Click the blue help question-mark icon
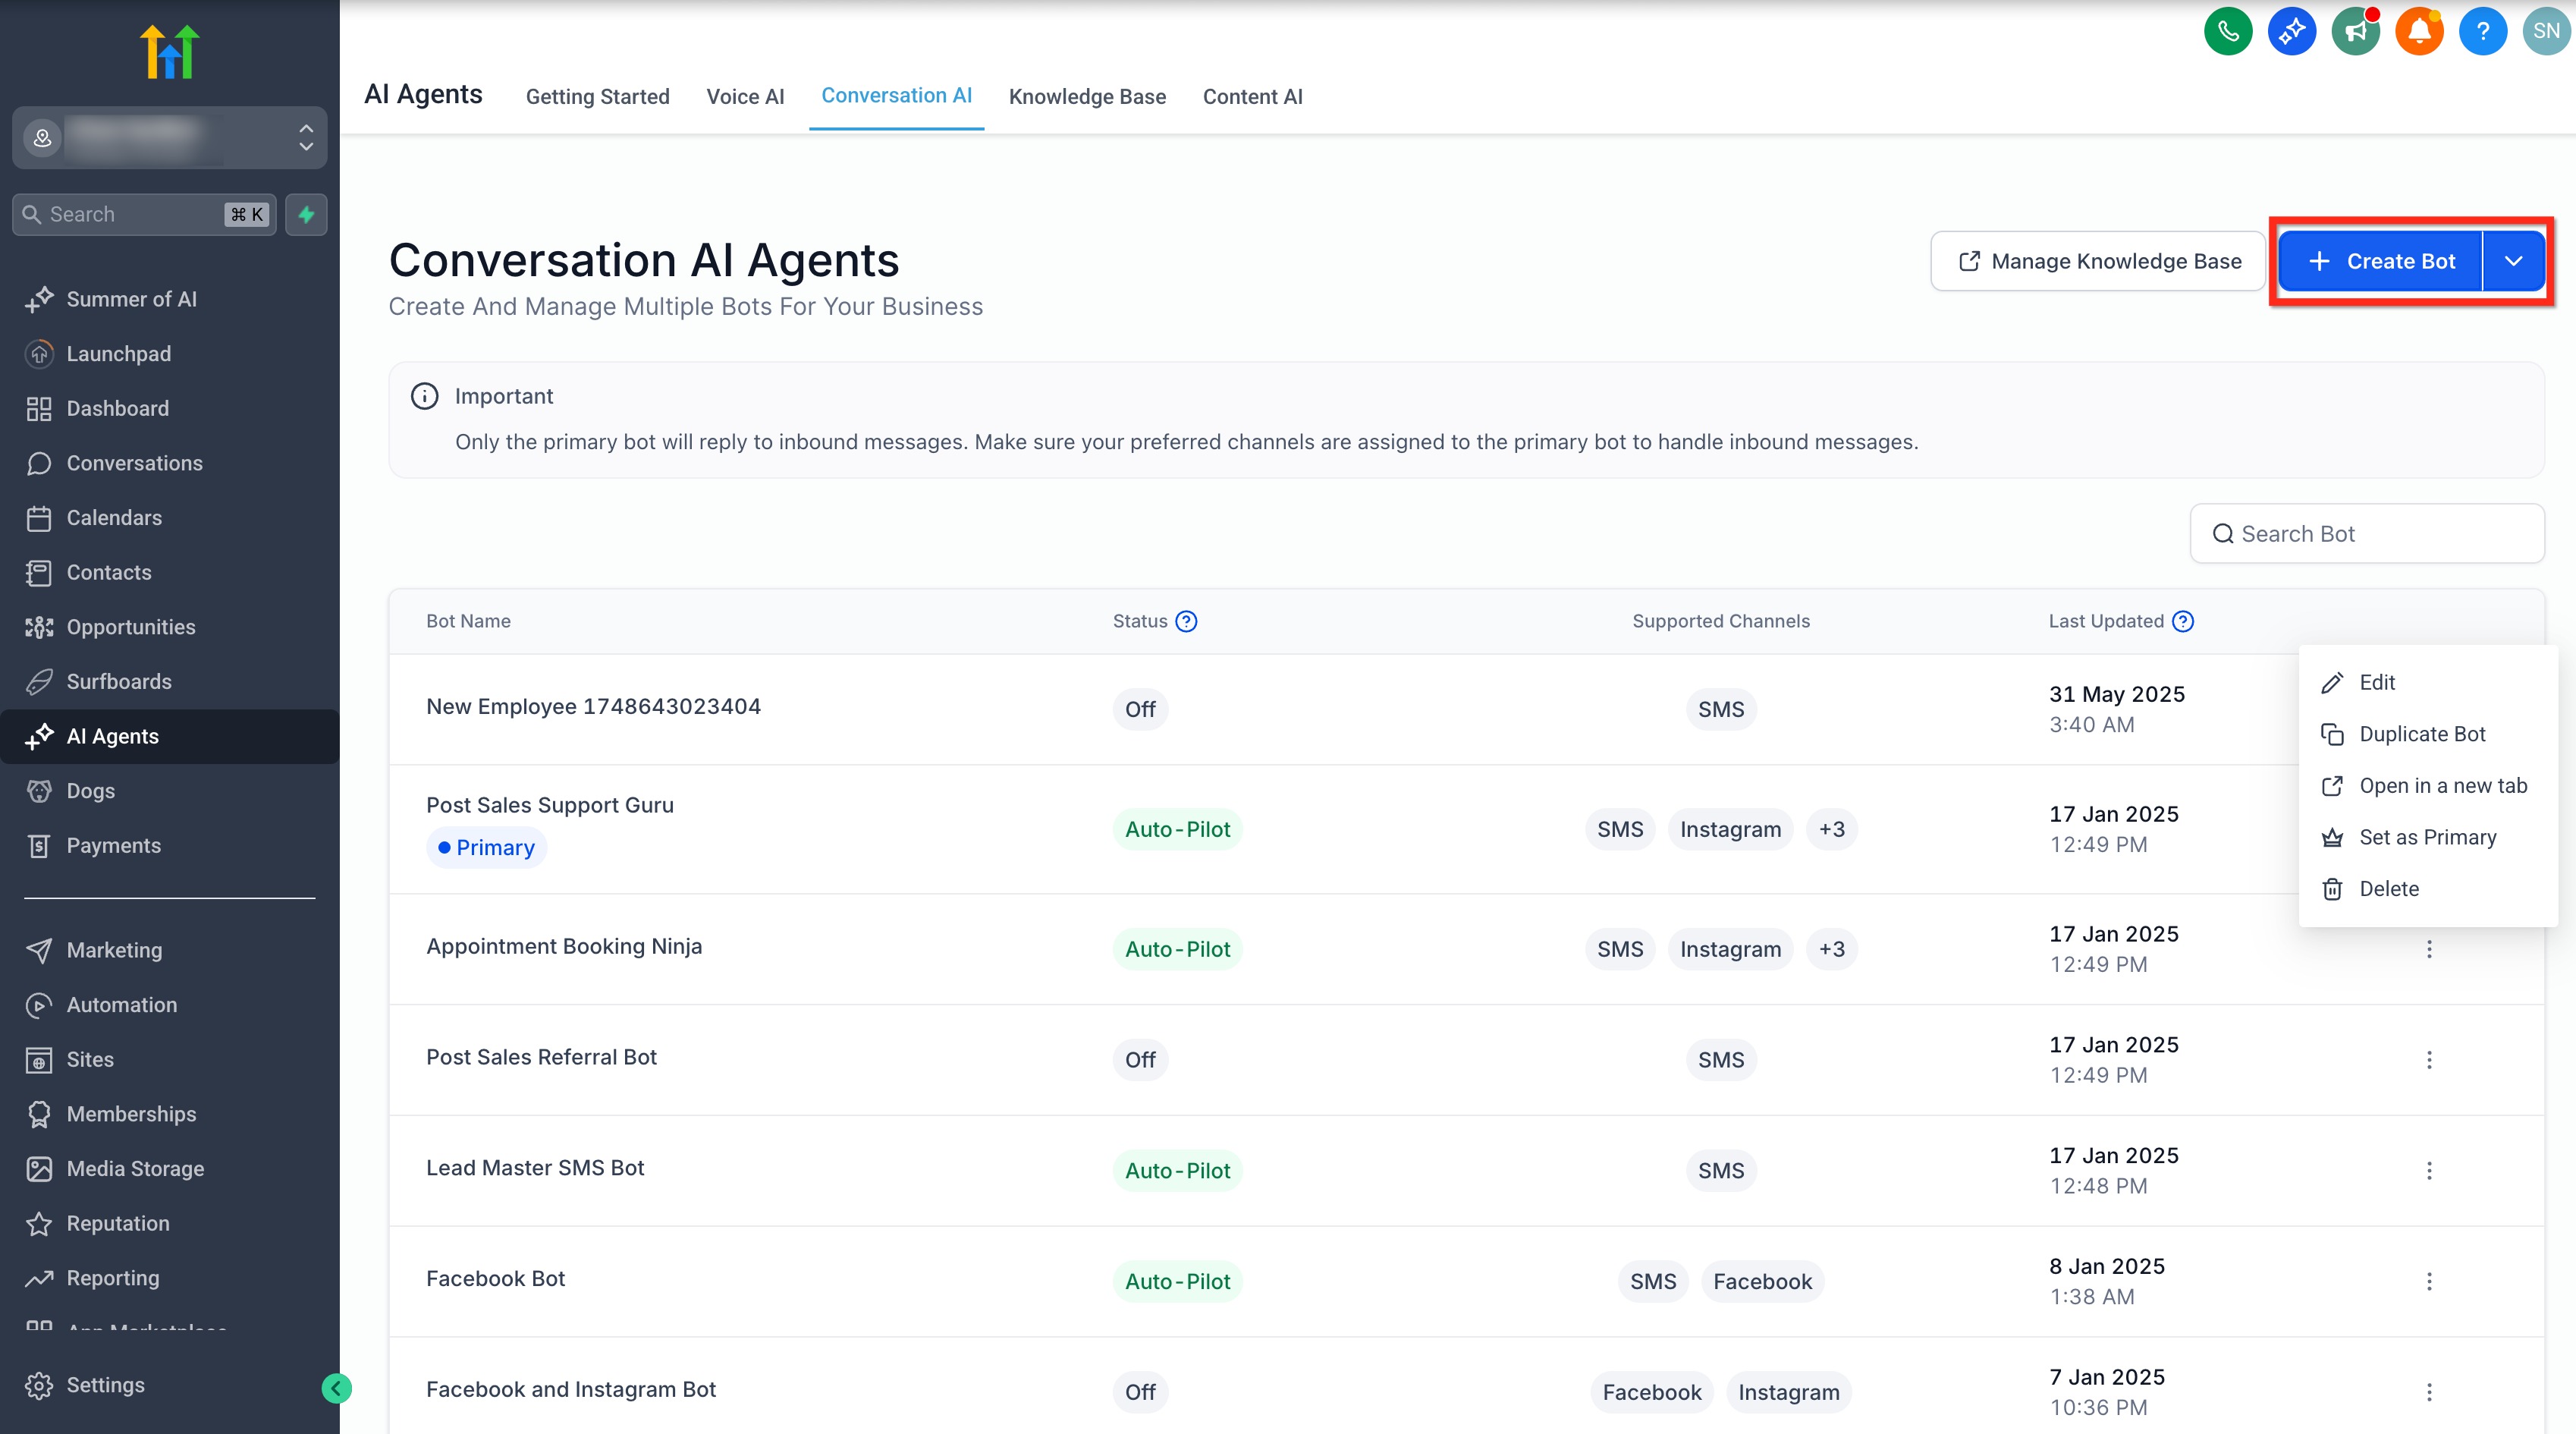This screenshot has height=1434, width=2576. [2482, 31]
